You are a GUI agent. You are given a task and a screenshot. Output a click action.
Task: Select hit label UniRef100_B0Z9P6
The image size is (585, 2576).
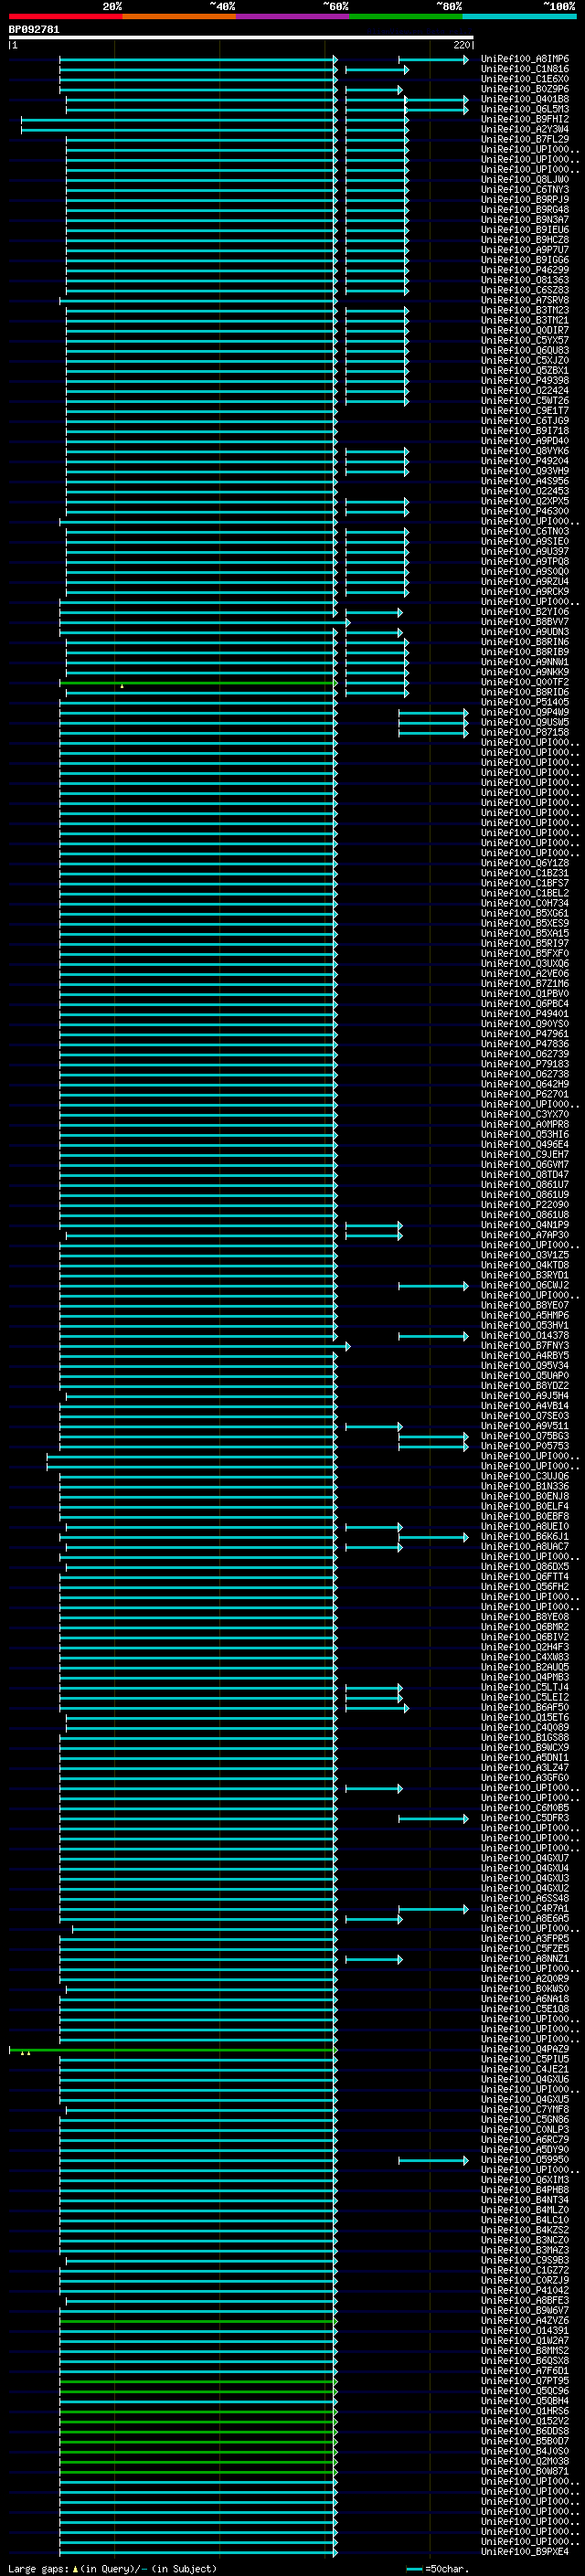525,89
